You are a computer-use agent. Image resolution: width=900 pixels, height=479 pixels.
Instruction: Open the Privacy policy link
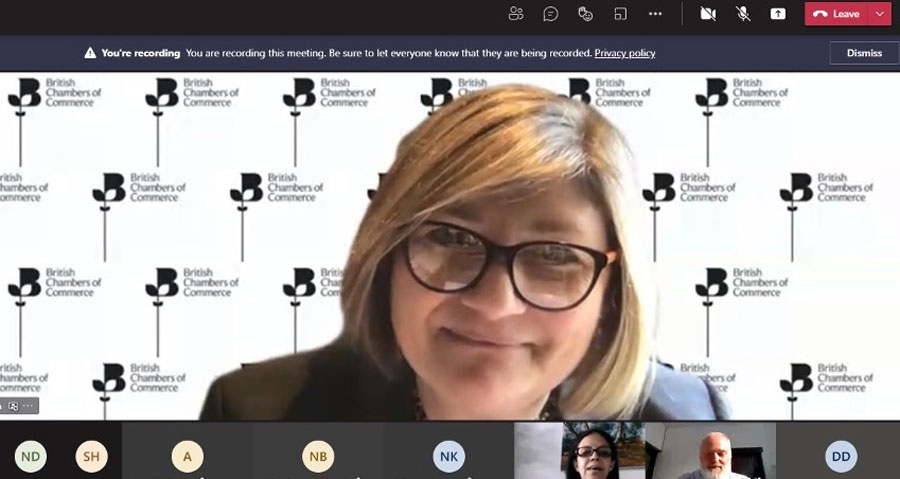tap(624, 53)
